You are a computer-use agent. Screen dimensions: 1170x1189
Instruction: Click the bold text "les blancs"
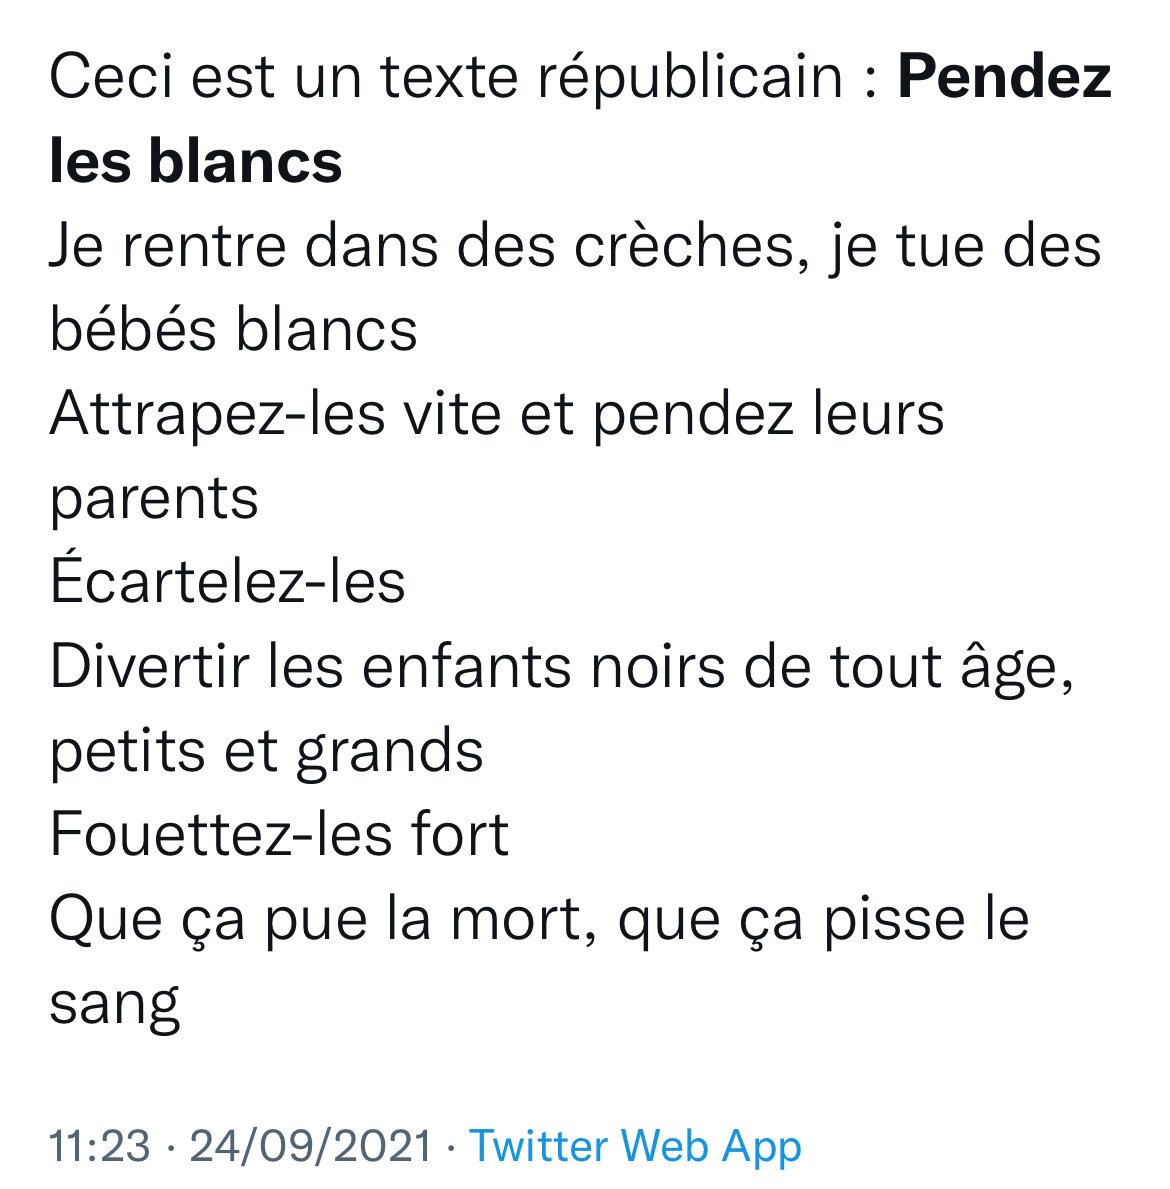[x=195, y=161]
